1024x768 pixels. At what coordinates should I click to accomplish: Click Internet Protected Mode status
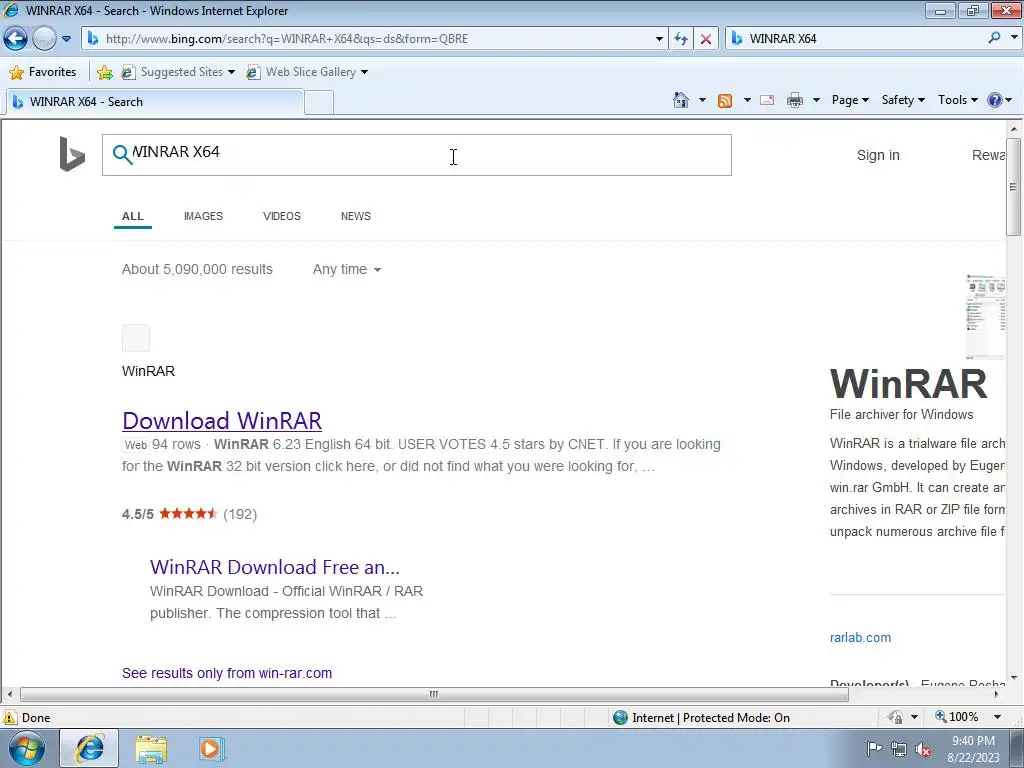(702, 718)
